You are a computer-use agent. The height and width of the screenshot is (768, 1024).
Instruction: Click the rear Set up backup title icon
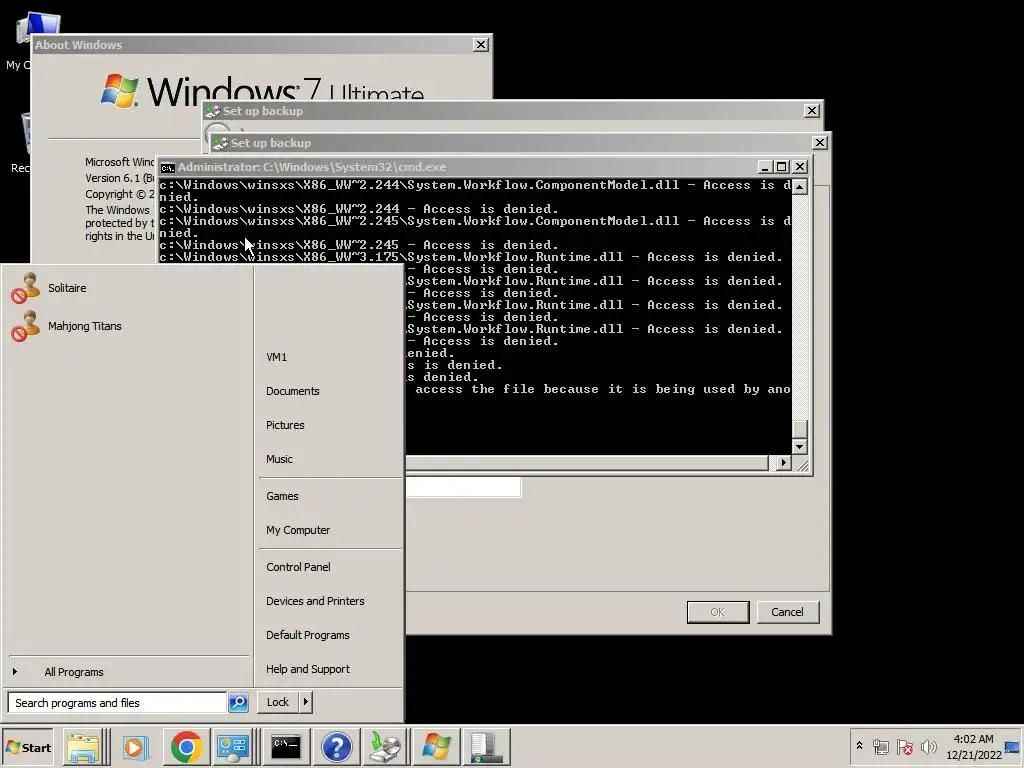[x=212, y=111]
